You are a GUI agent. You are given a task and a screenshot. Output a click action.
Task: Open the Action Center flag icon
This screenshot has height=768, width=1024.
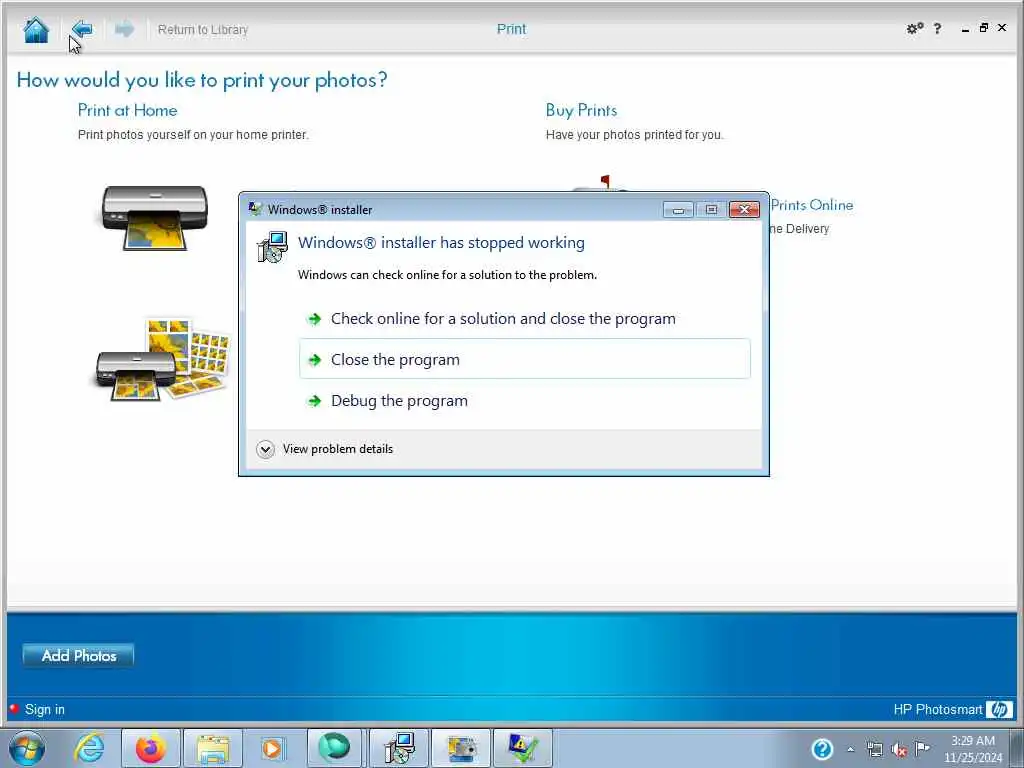[x=922, y=748]
